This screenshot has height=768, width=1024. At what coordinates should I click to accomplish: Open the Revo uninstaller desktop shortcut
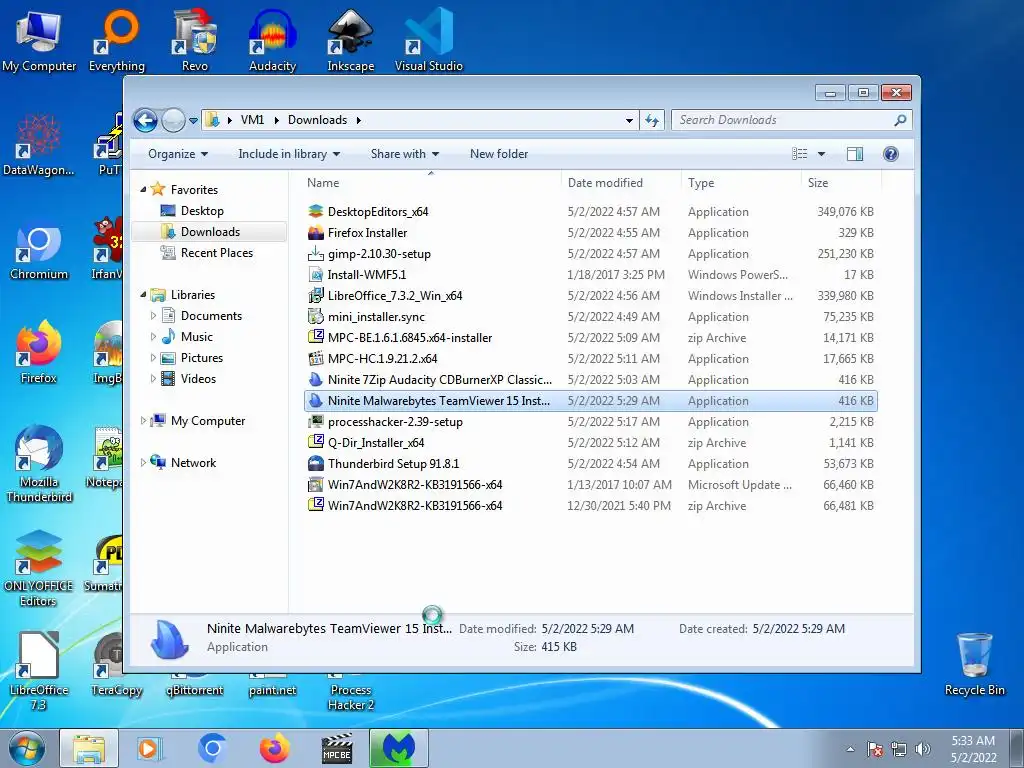click(195, 41)
